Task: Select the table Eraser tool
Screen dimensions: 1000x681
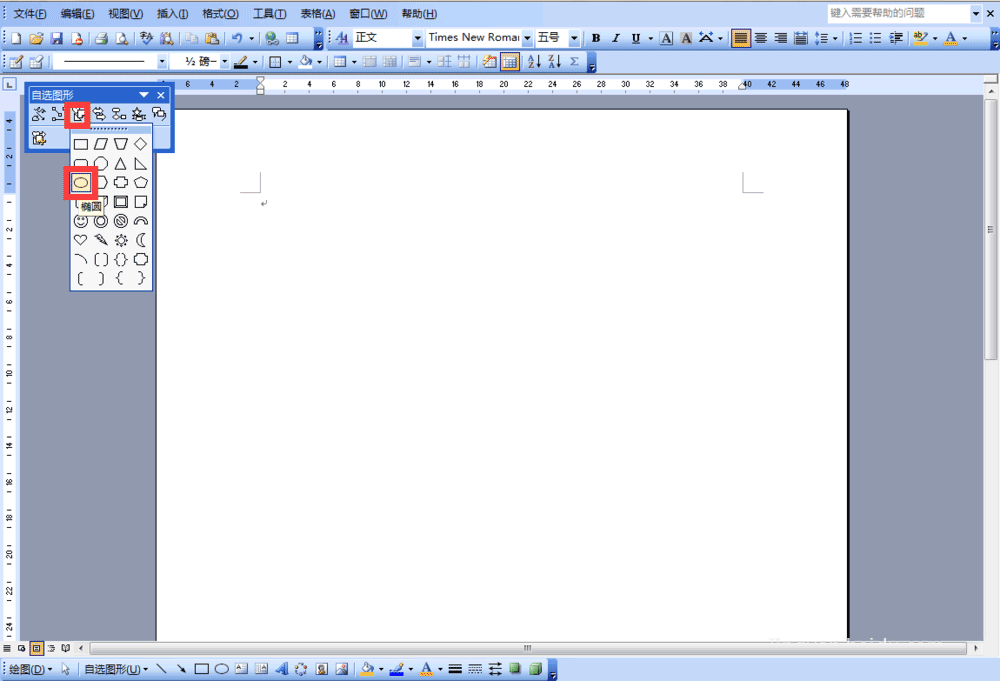Action: [36, 62]
